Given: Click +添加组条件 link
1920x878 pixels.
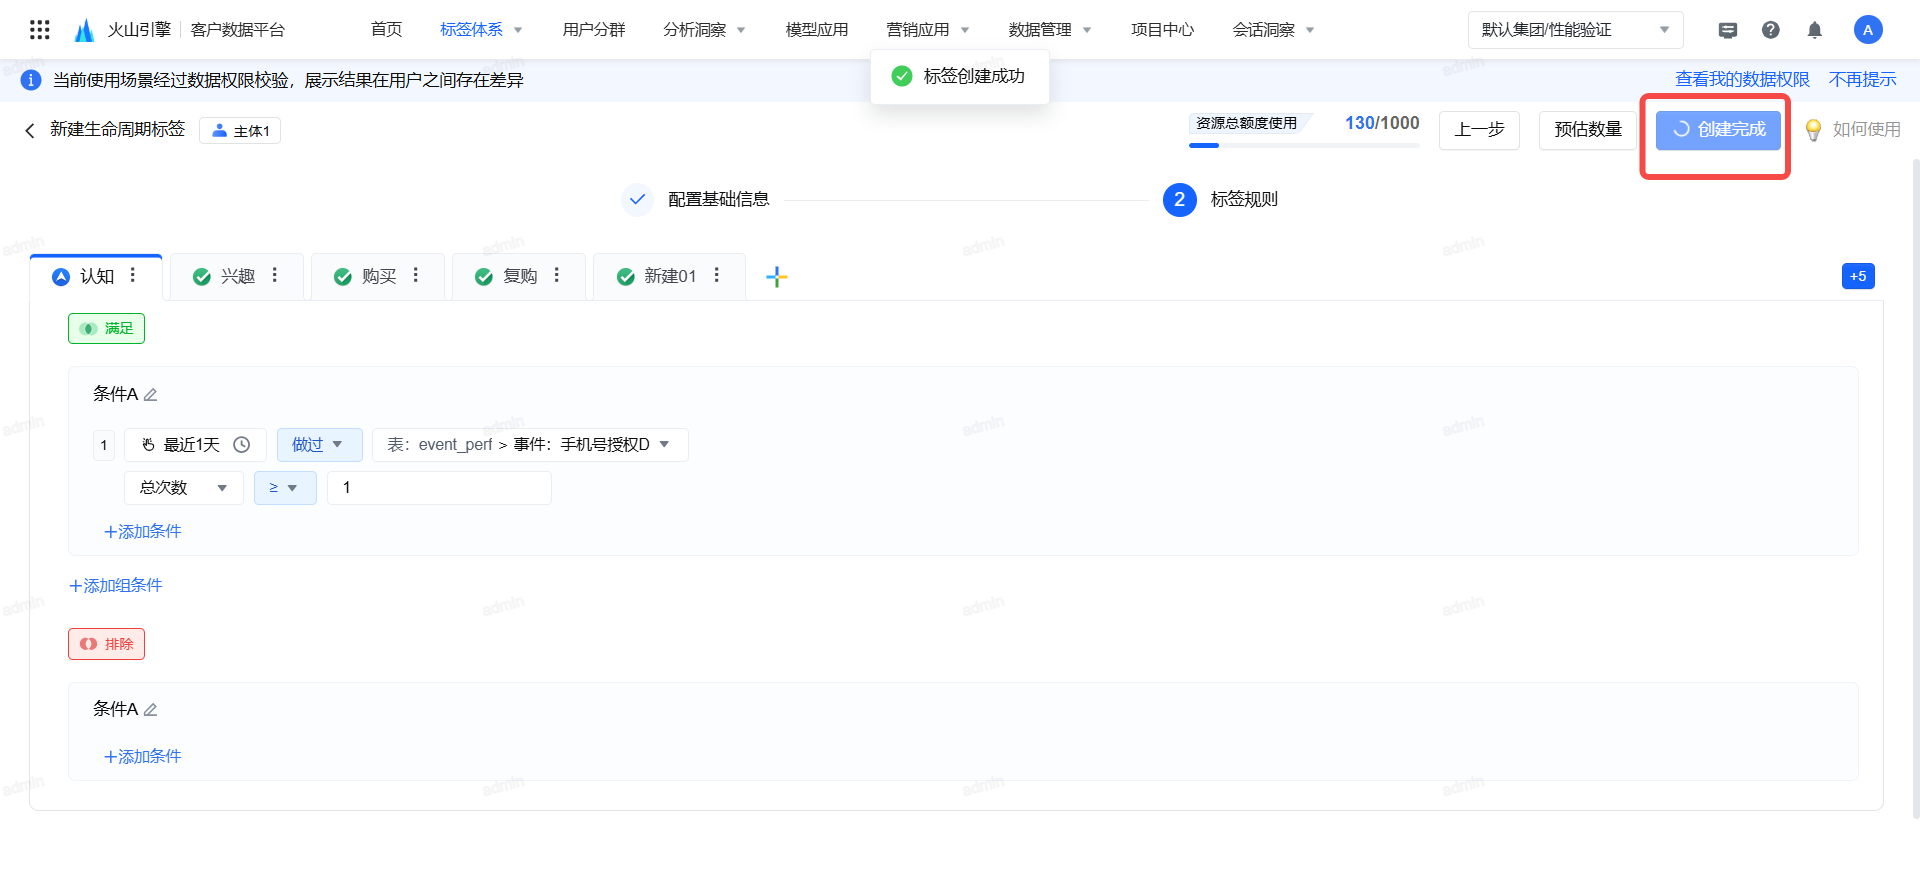Looking at the screenshot, I should tap(115, 586).
